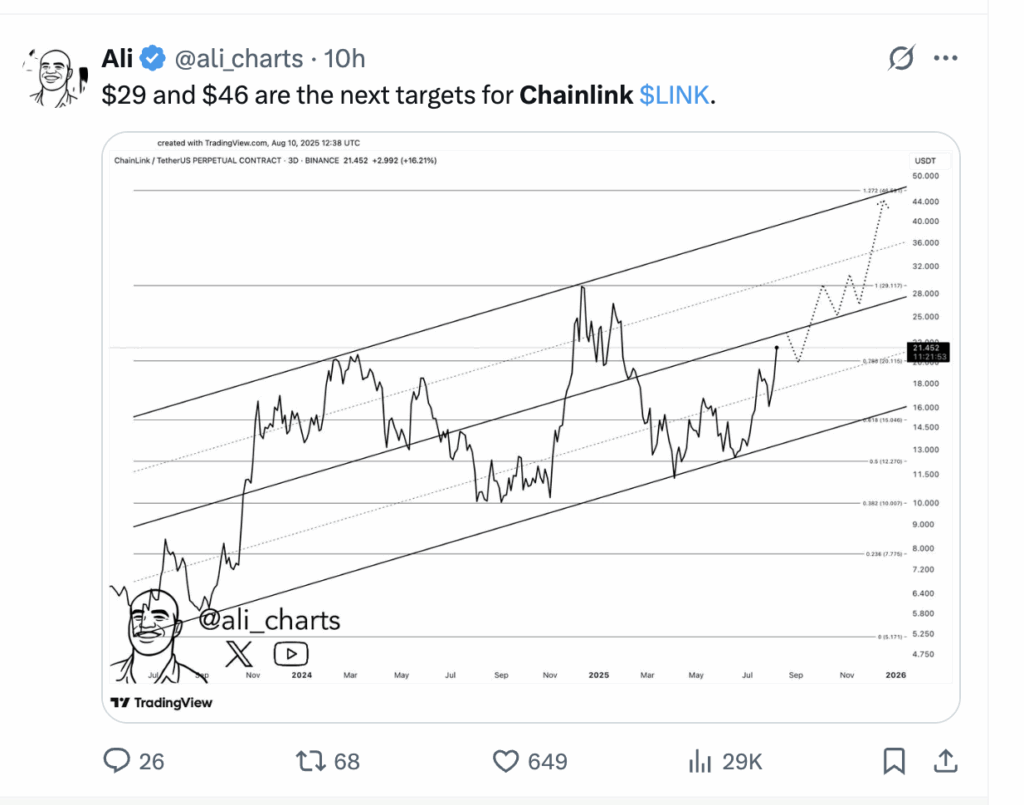This screenshot has height=805, width=1024.
Task: Click the display name Ali
Action: tap(117, 59)
